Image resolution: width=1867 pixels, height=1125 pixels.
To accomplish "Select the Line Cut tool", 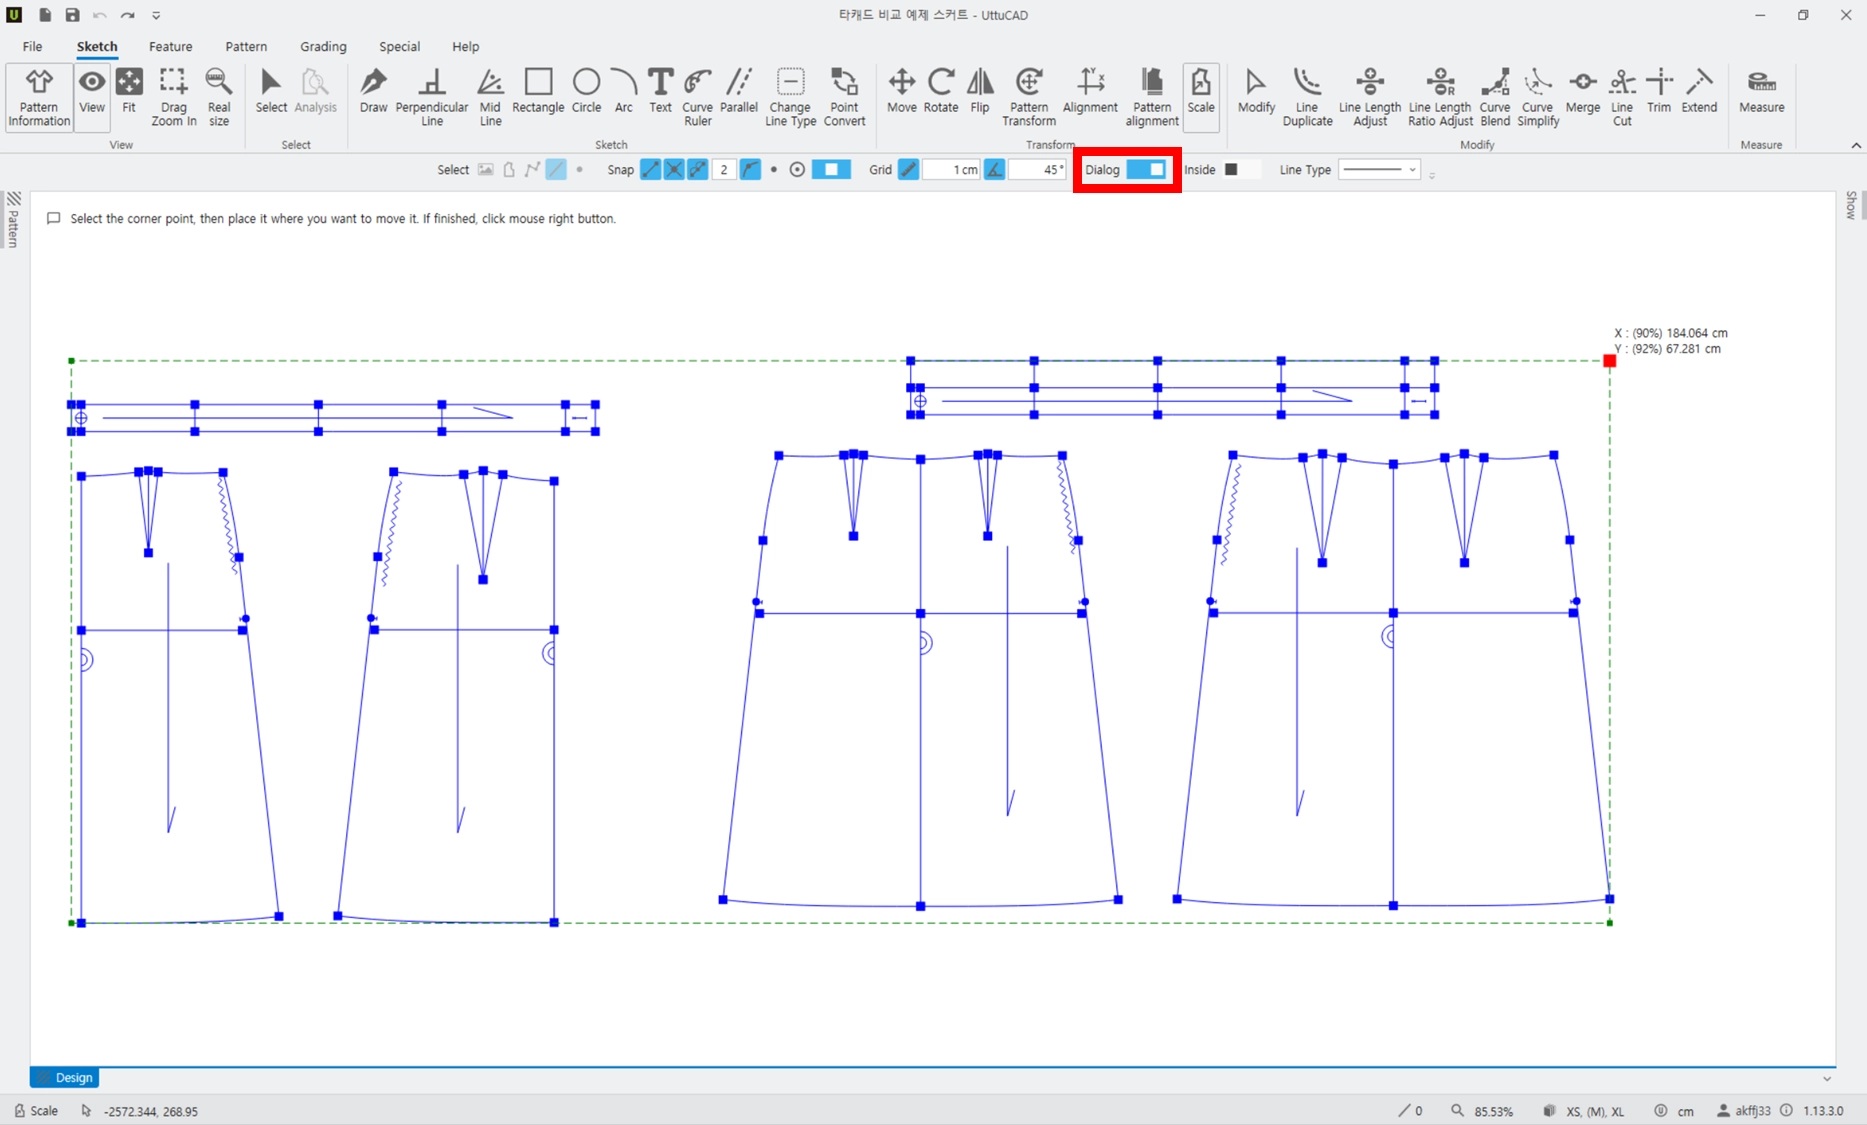I will pos(1622,97).
